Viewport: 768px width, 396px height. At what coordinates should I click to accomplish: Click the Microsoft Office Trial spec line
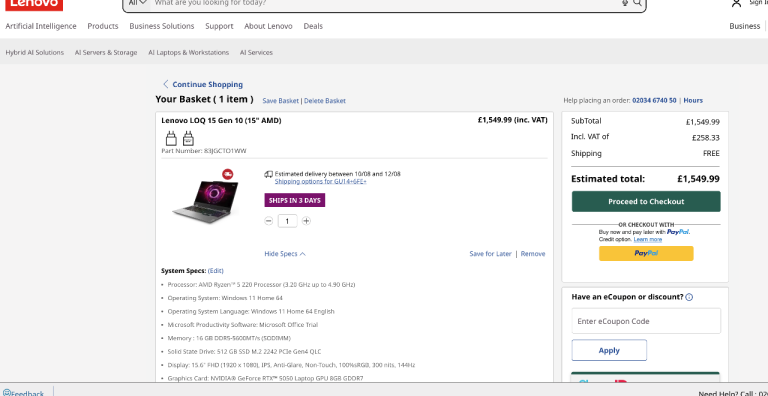coord(242,324)
